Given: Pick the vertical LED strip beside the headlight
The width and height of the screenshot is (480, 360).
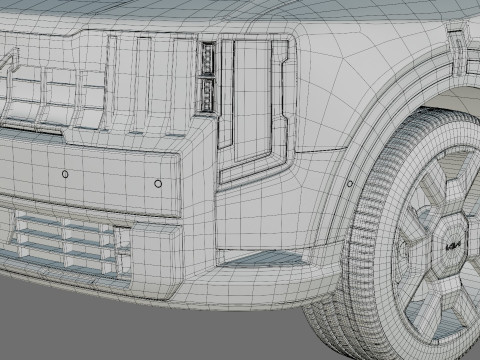Looking at the screenshot, I should 208,77.
